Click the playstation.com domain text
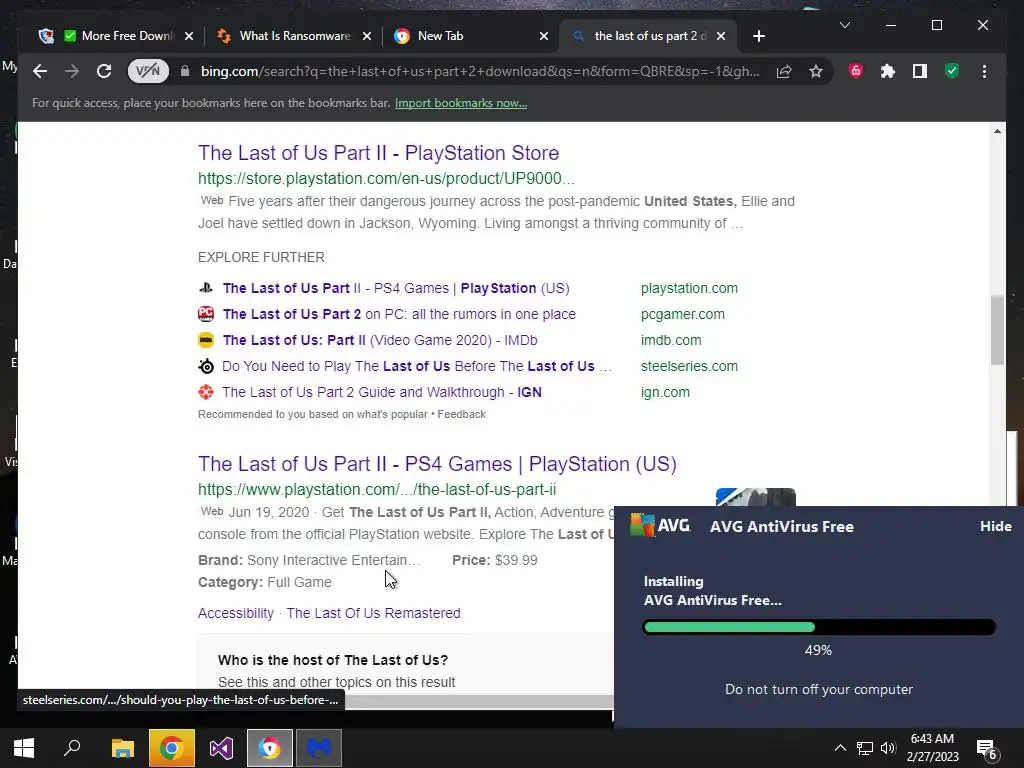The width and height of the screenshot is (1024, 768). pyautogui.click(x=689, y=288)
